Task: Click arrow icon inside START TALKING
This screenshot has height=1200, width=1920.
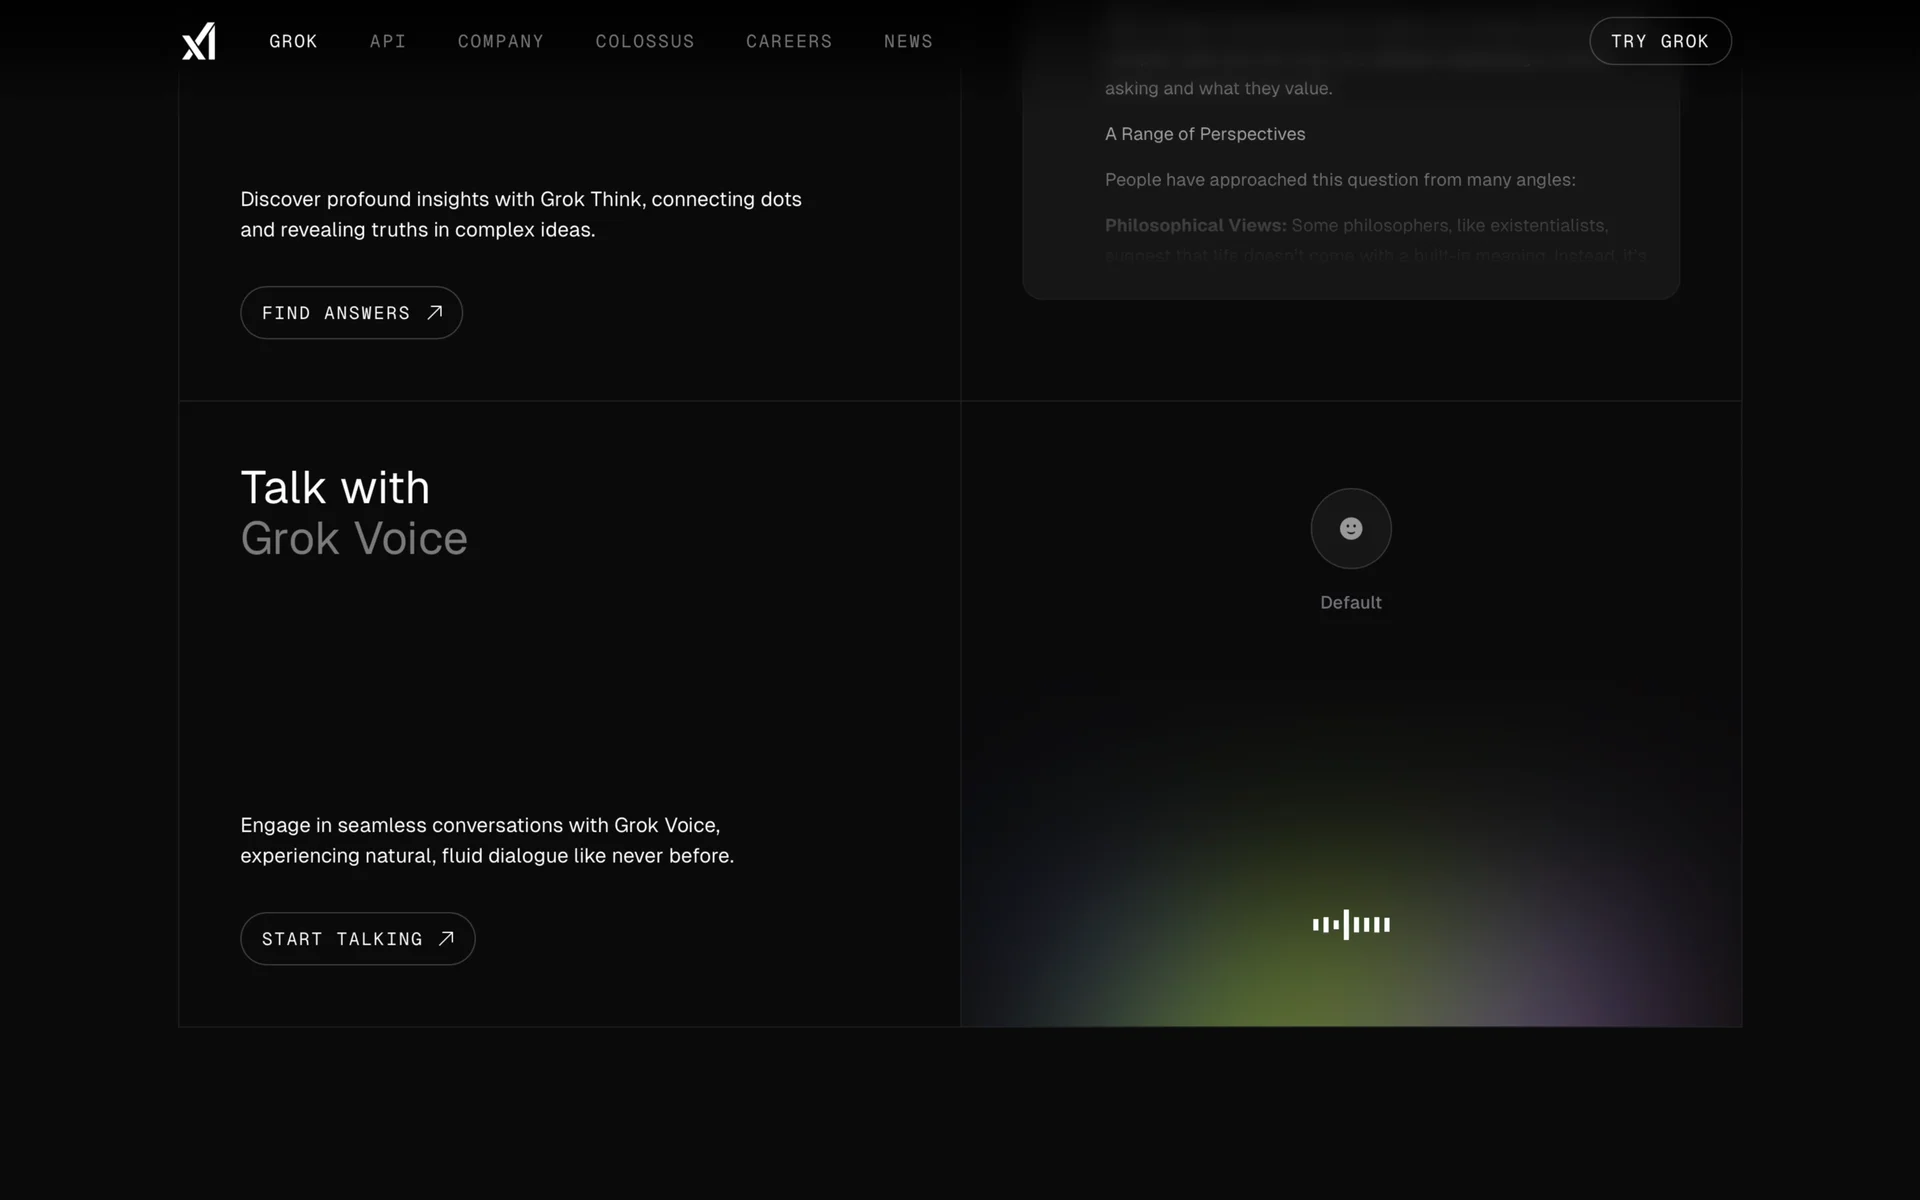Action: [446, 938]
